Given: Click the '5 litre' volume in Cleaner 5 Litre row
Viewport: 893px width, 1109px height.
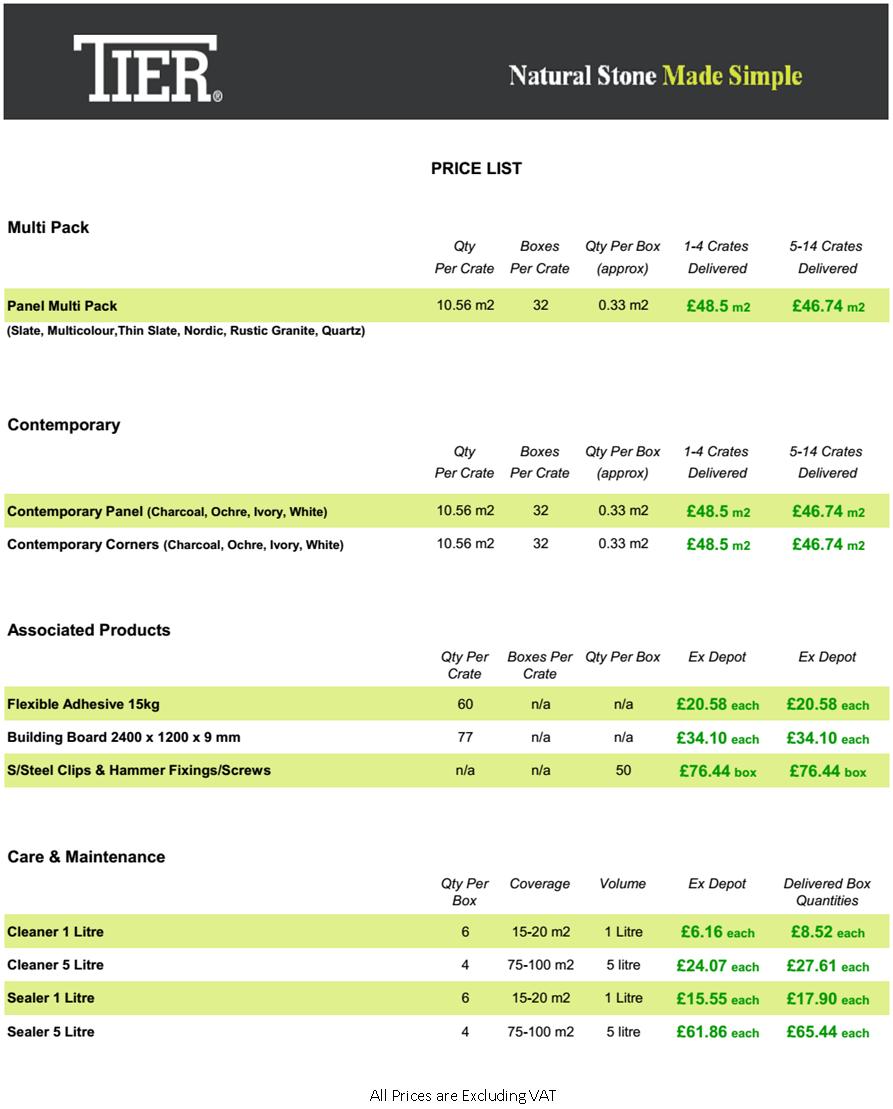Looking at the screenshot, I should pyautogui.click(x=623, y=965).
